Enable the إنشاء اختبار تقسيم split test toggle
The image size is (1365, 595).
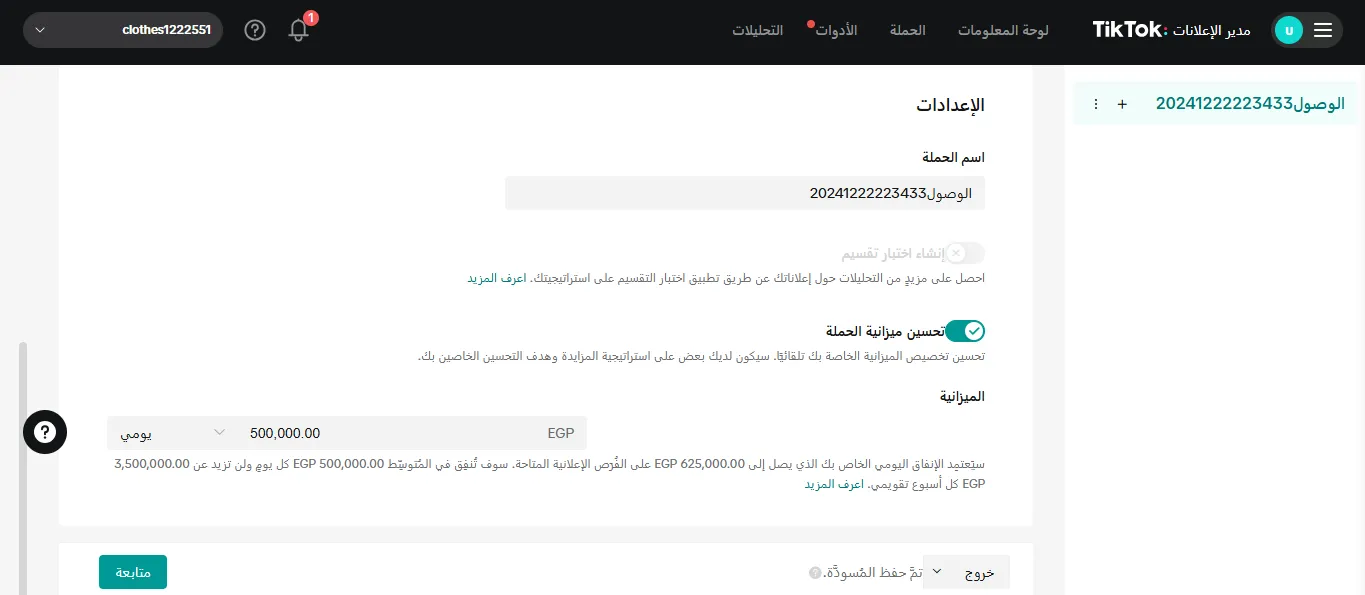(965, 253)
